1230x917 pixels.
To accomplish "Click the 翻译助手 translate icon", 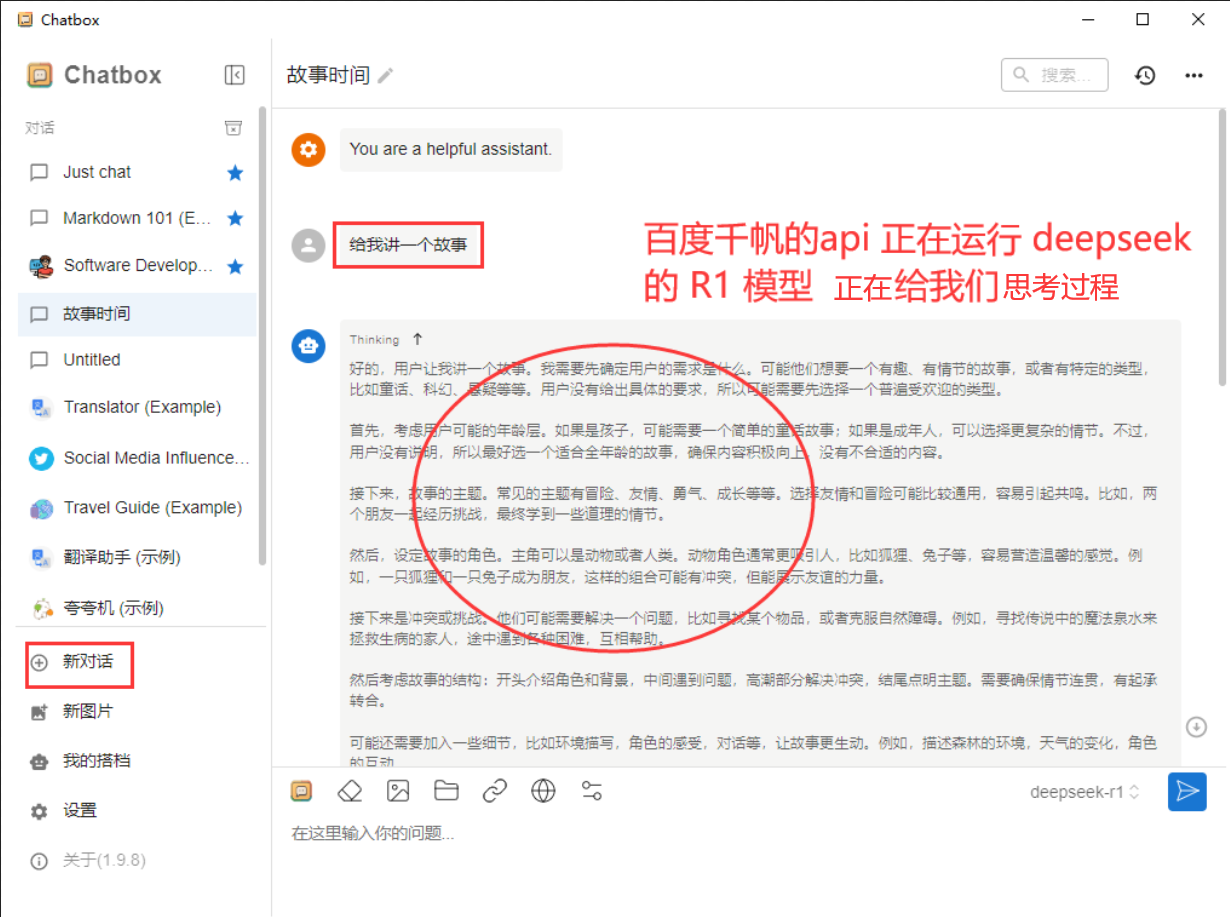I will (x=41, y=558).
